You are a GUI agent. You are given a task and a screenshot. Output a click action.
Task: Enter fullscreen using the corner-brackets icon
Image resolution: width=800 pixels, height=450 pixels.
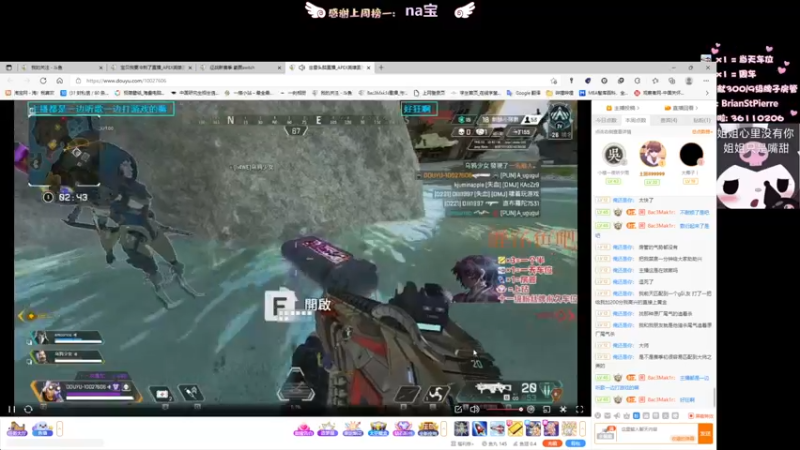tap(580, 409)
